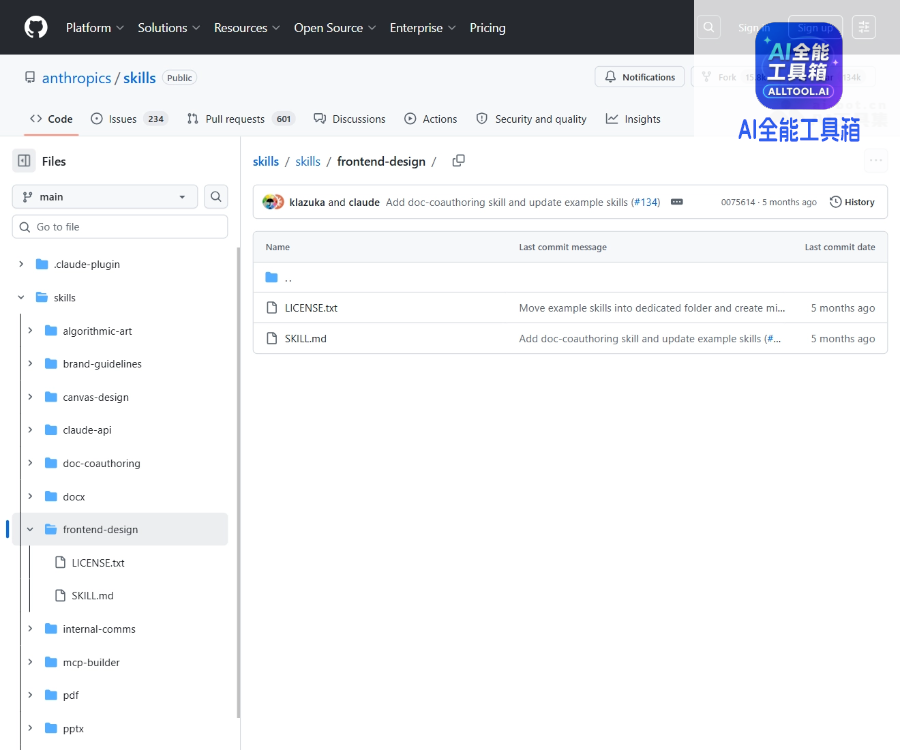Open Open Source dropdown in header
900x750 pixels.
[x=335, y=28]
